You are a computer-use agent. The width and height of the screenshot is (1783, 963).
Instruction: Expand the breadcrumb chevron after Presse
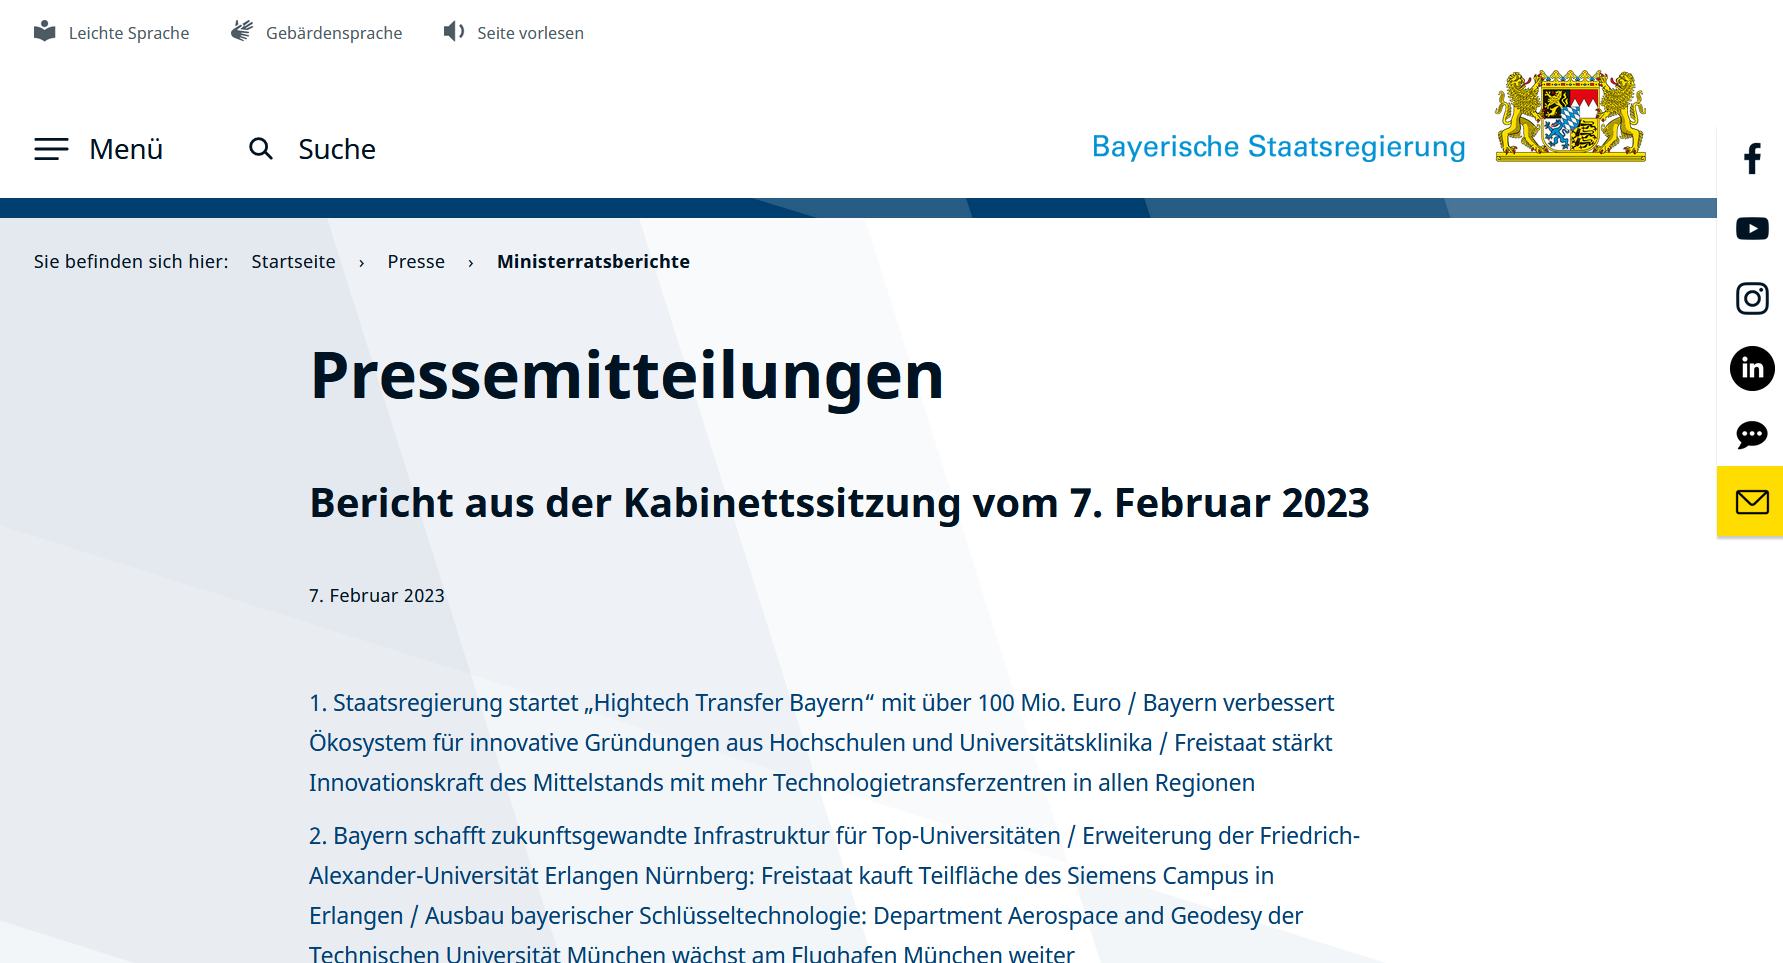(470, 261)
